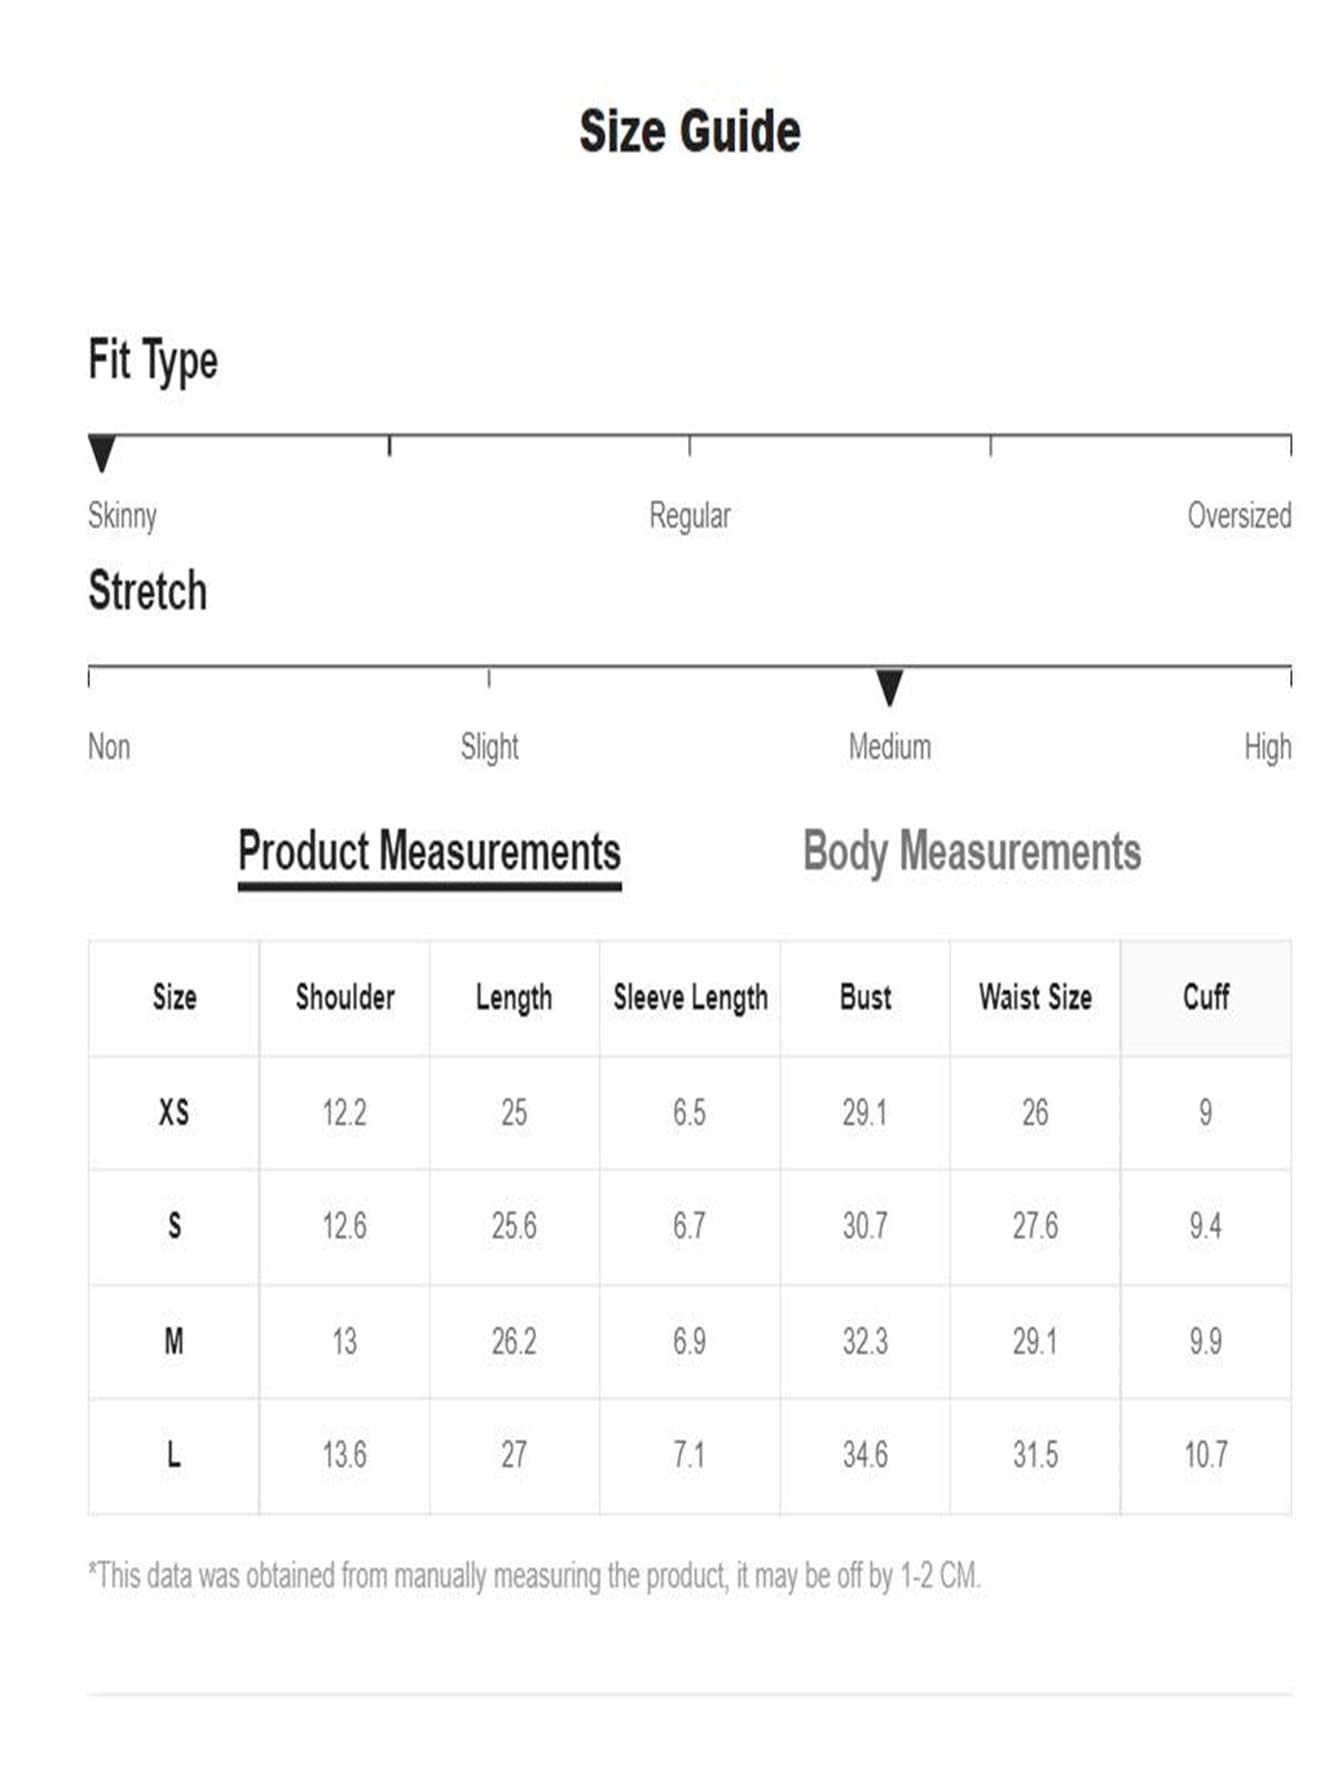The height and width of the screenshot is (1785, 1340).
Task: Click the Shoulder column header
Action: [345, 997]
